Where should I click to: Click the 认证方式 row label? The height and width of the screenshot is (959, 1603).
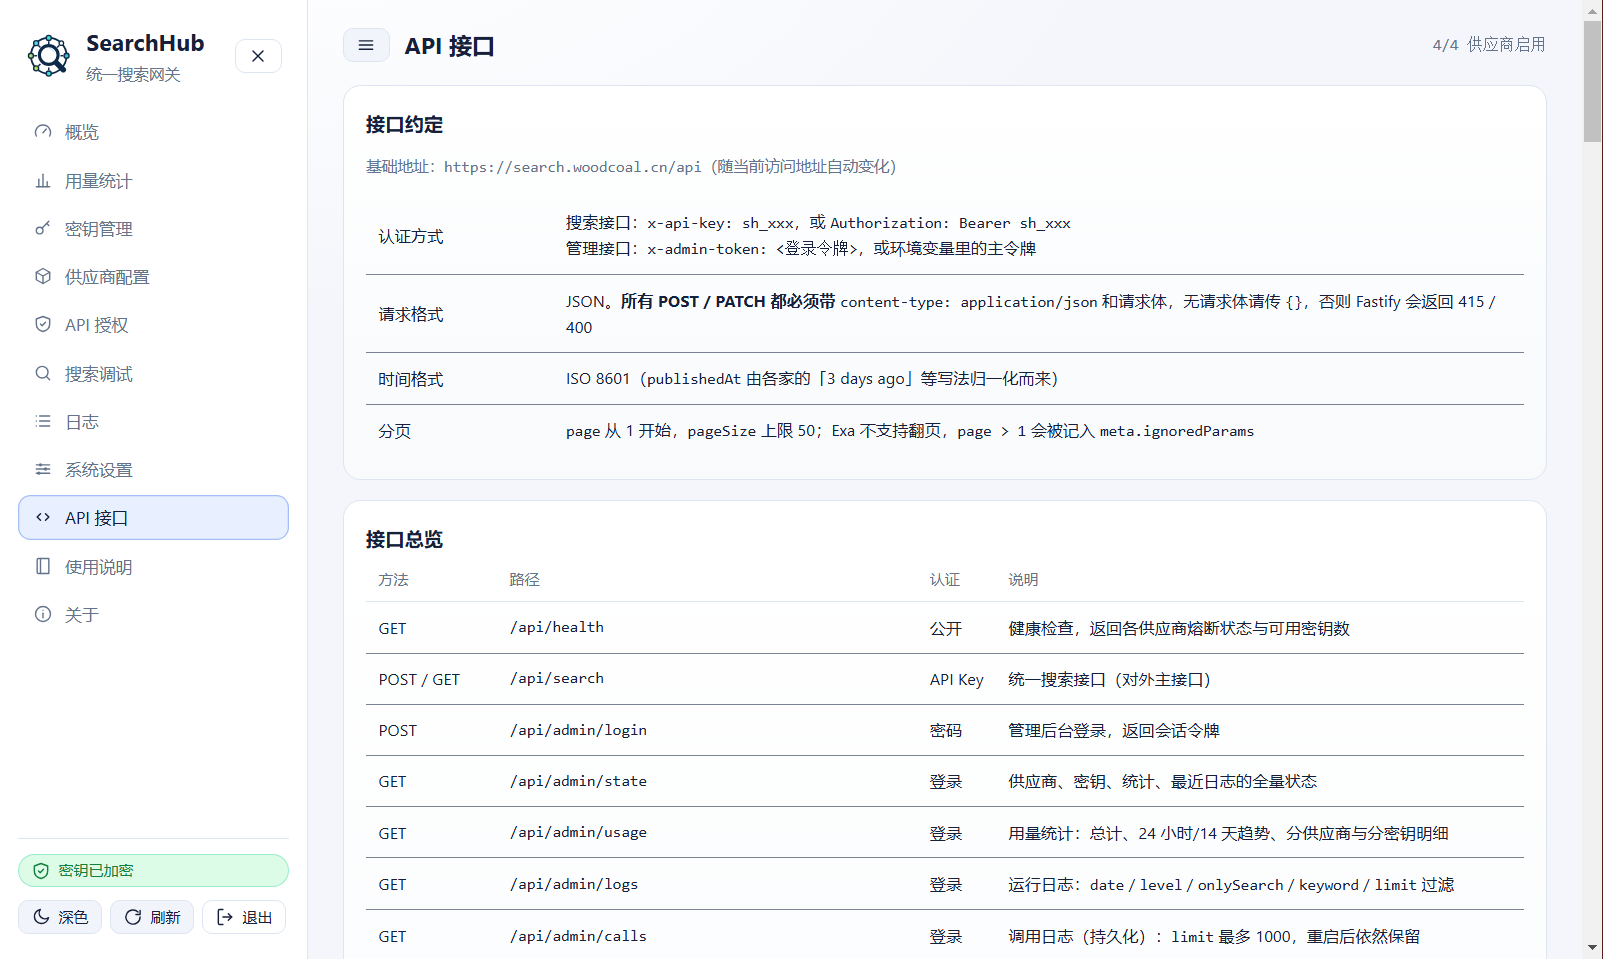pos(411,236)
